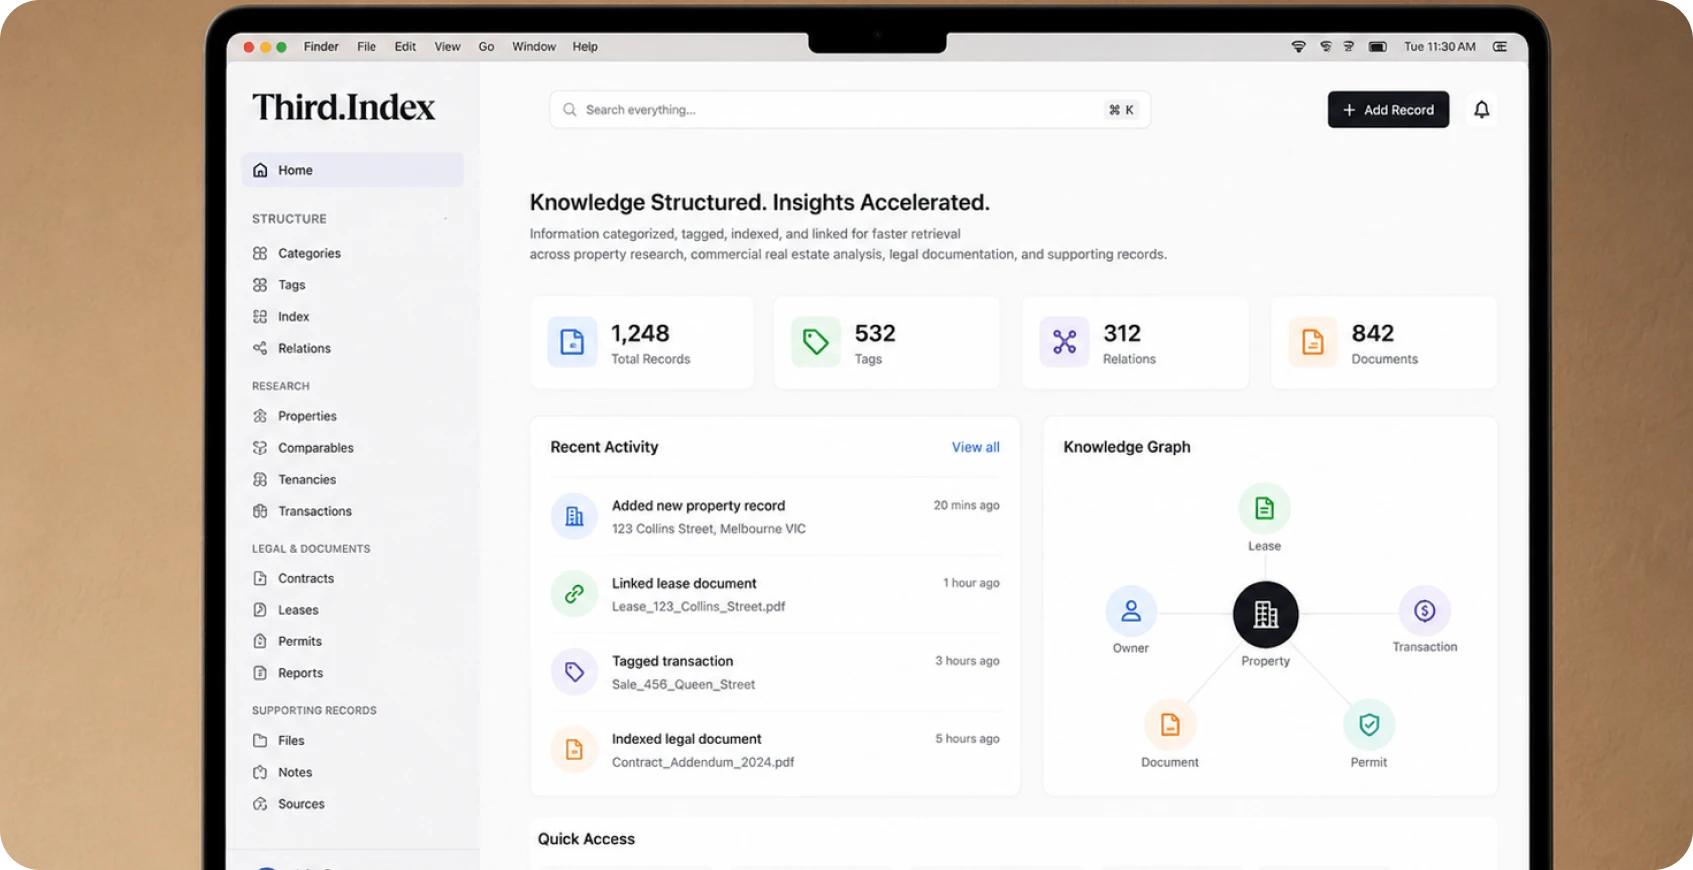Select the Lease node in Knowledge Graph
The image size is (1693, 870).
(1264, 509)
